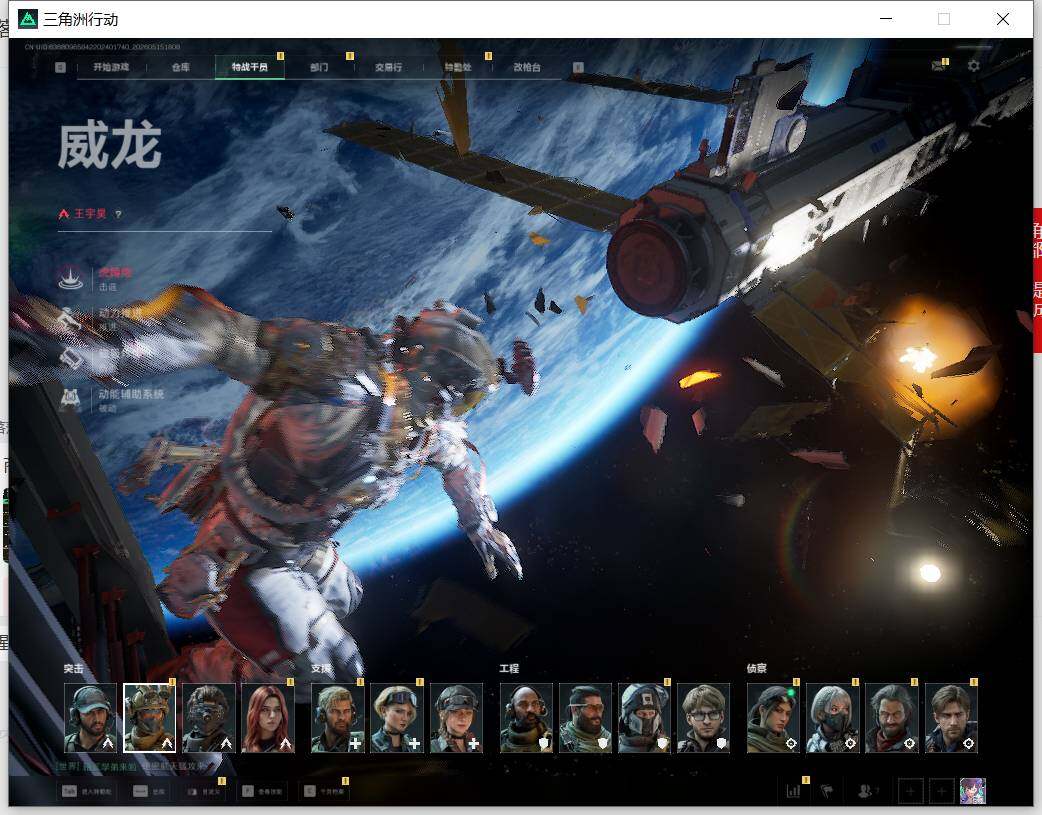The height and width of the screenshot is (815, 1042).
Task: Open the player avatar in bottom corner
Action: (x=973, y=791)
